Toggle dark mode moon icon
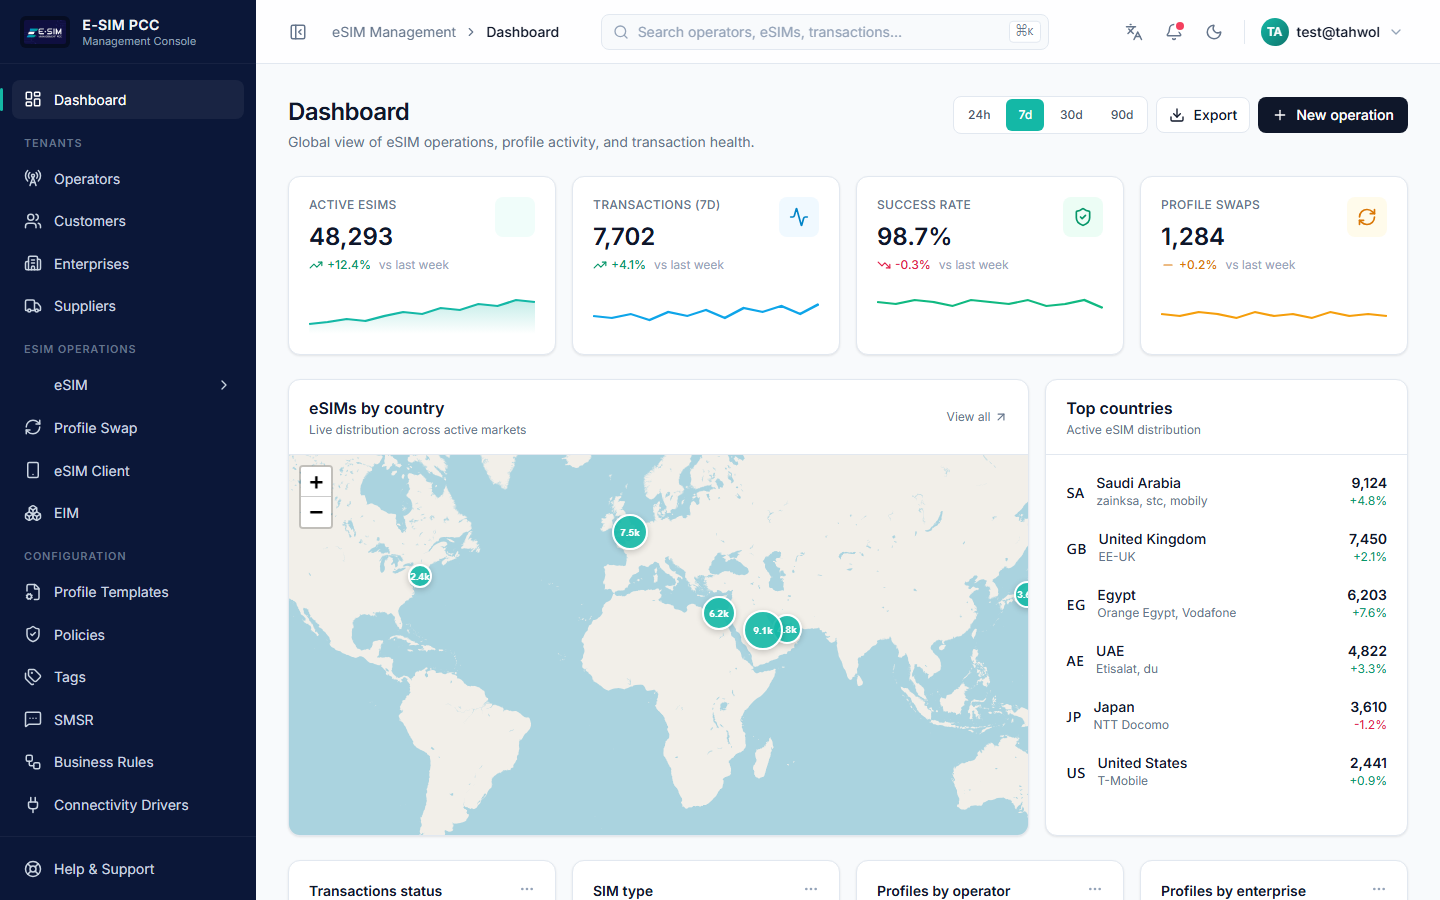 (1214, 32)
